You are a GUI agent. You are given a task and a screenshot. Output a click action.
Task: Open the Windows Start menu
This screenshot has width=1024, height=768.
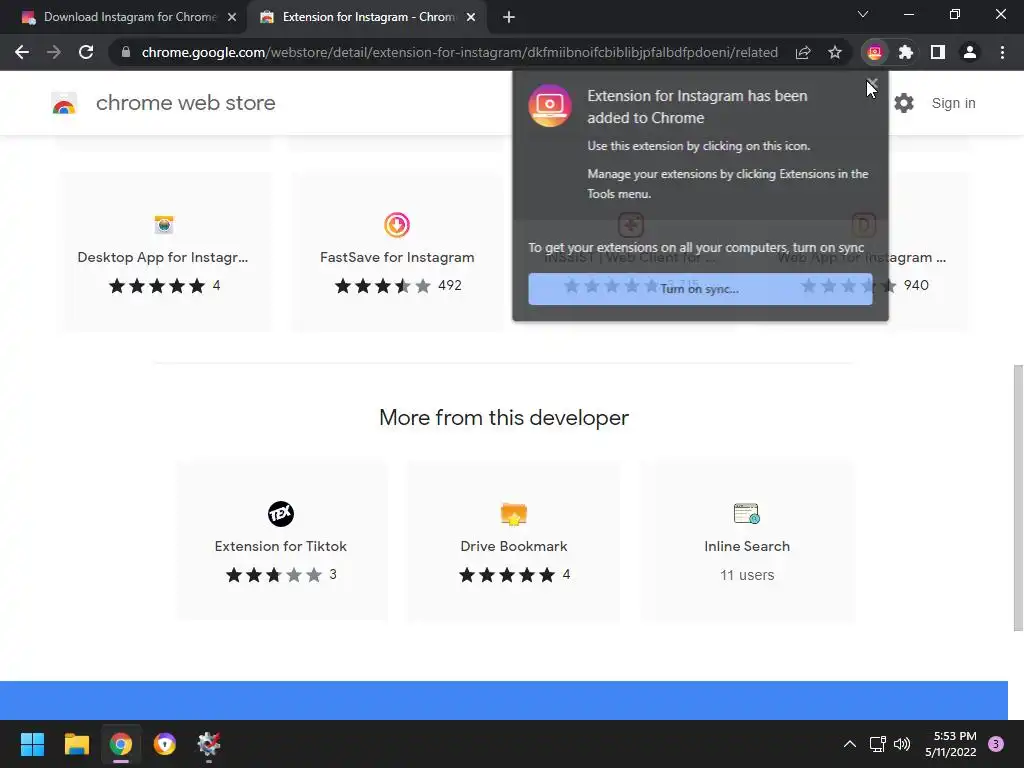coord(32,744)
